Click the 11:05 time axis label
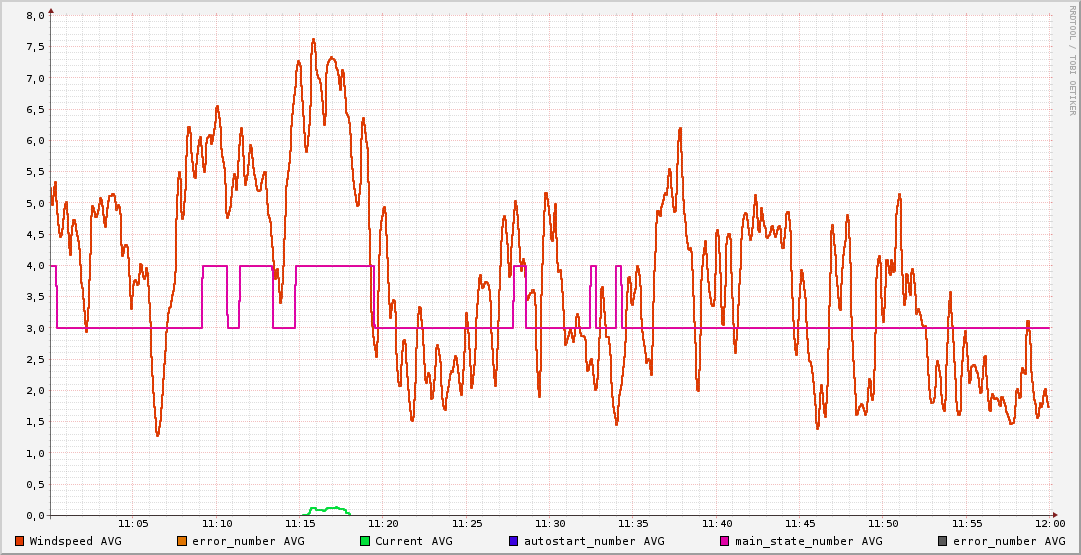Screen dimensions: 1081x555 pyautogui.click(x=133, y=523)
